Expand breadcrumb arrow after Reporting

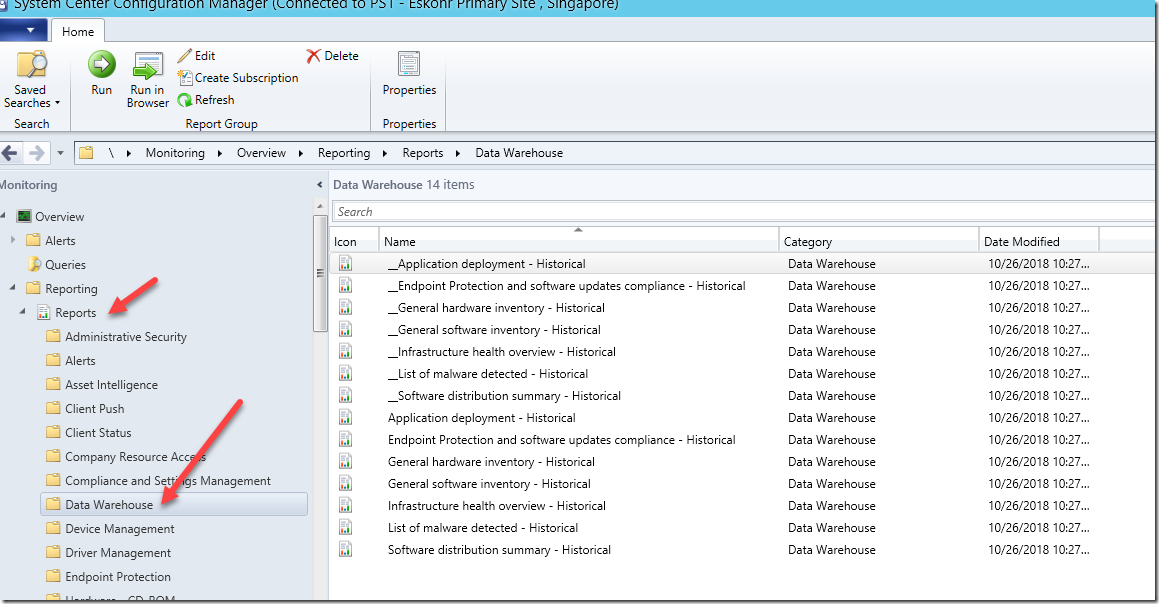[x=385, y=153]
